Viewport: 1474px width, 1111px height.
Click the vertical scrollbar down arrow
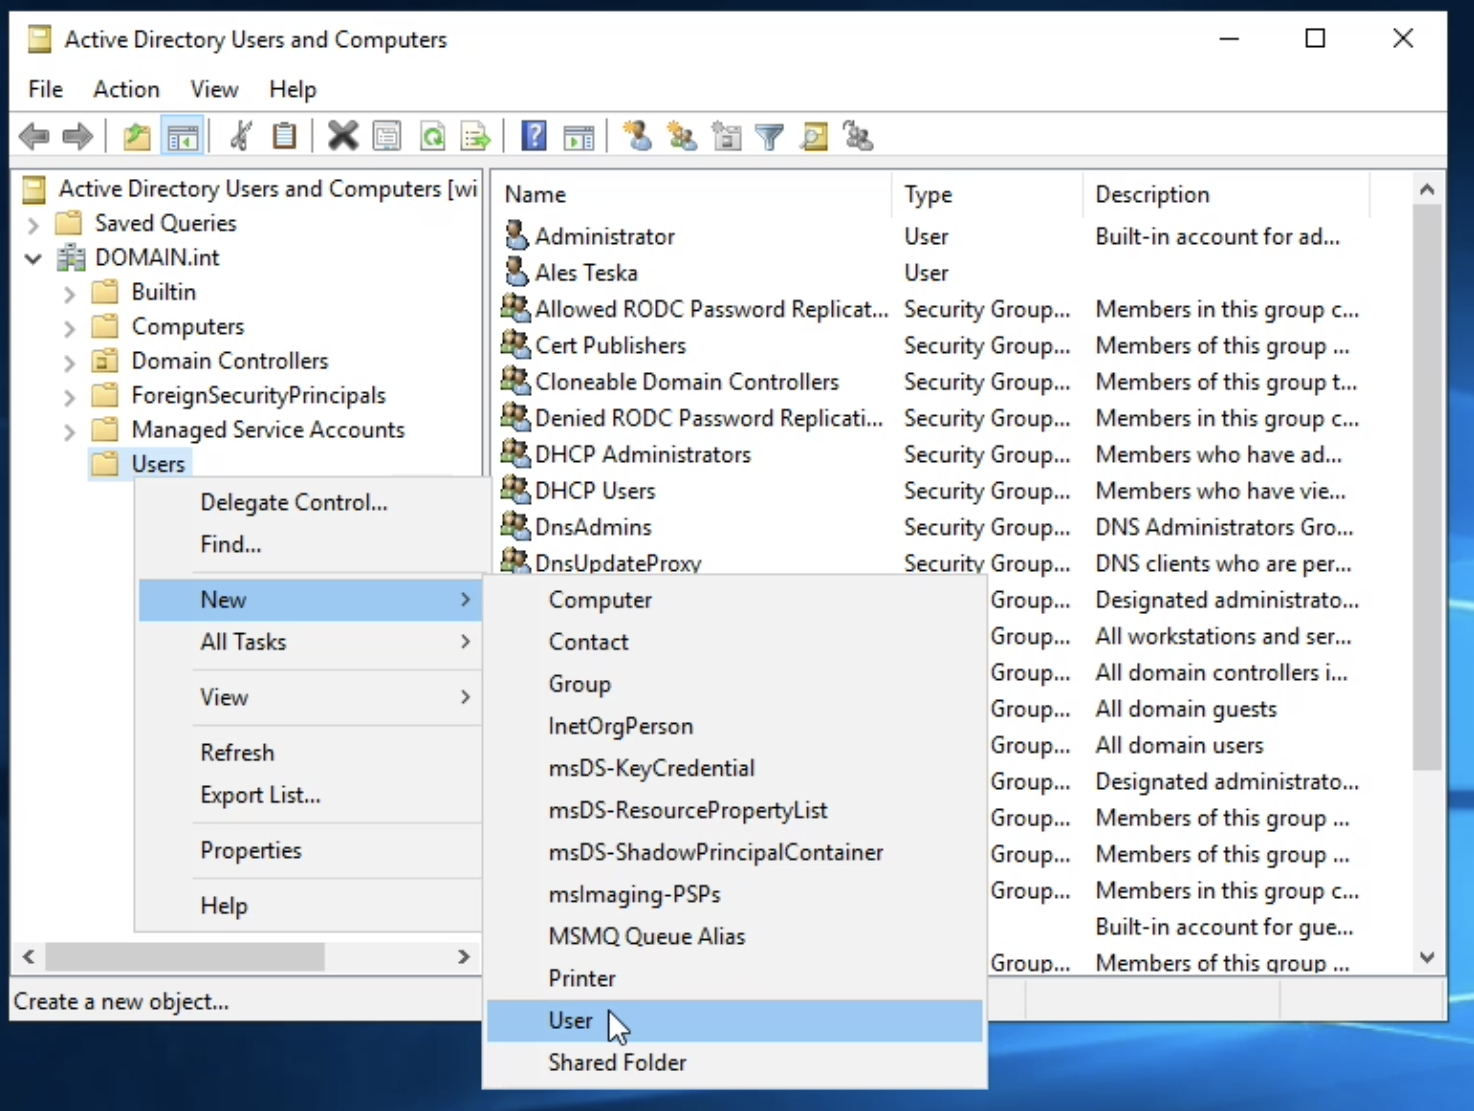pos(1427,957)
